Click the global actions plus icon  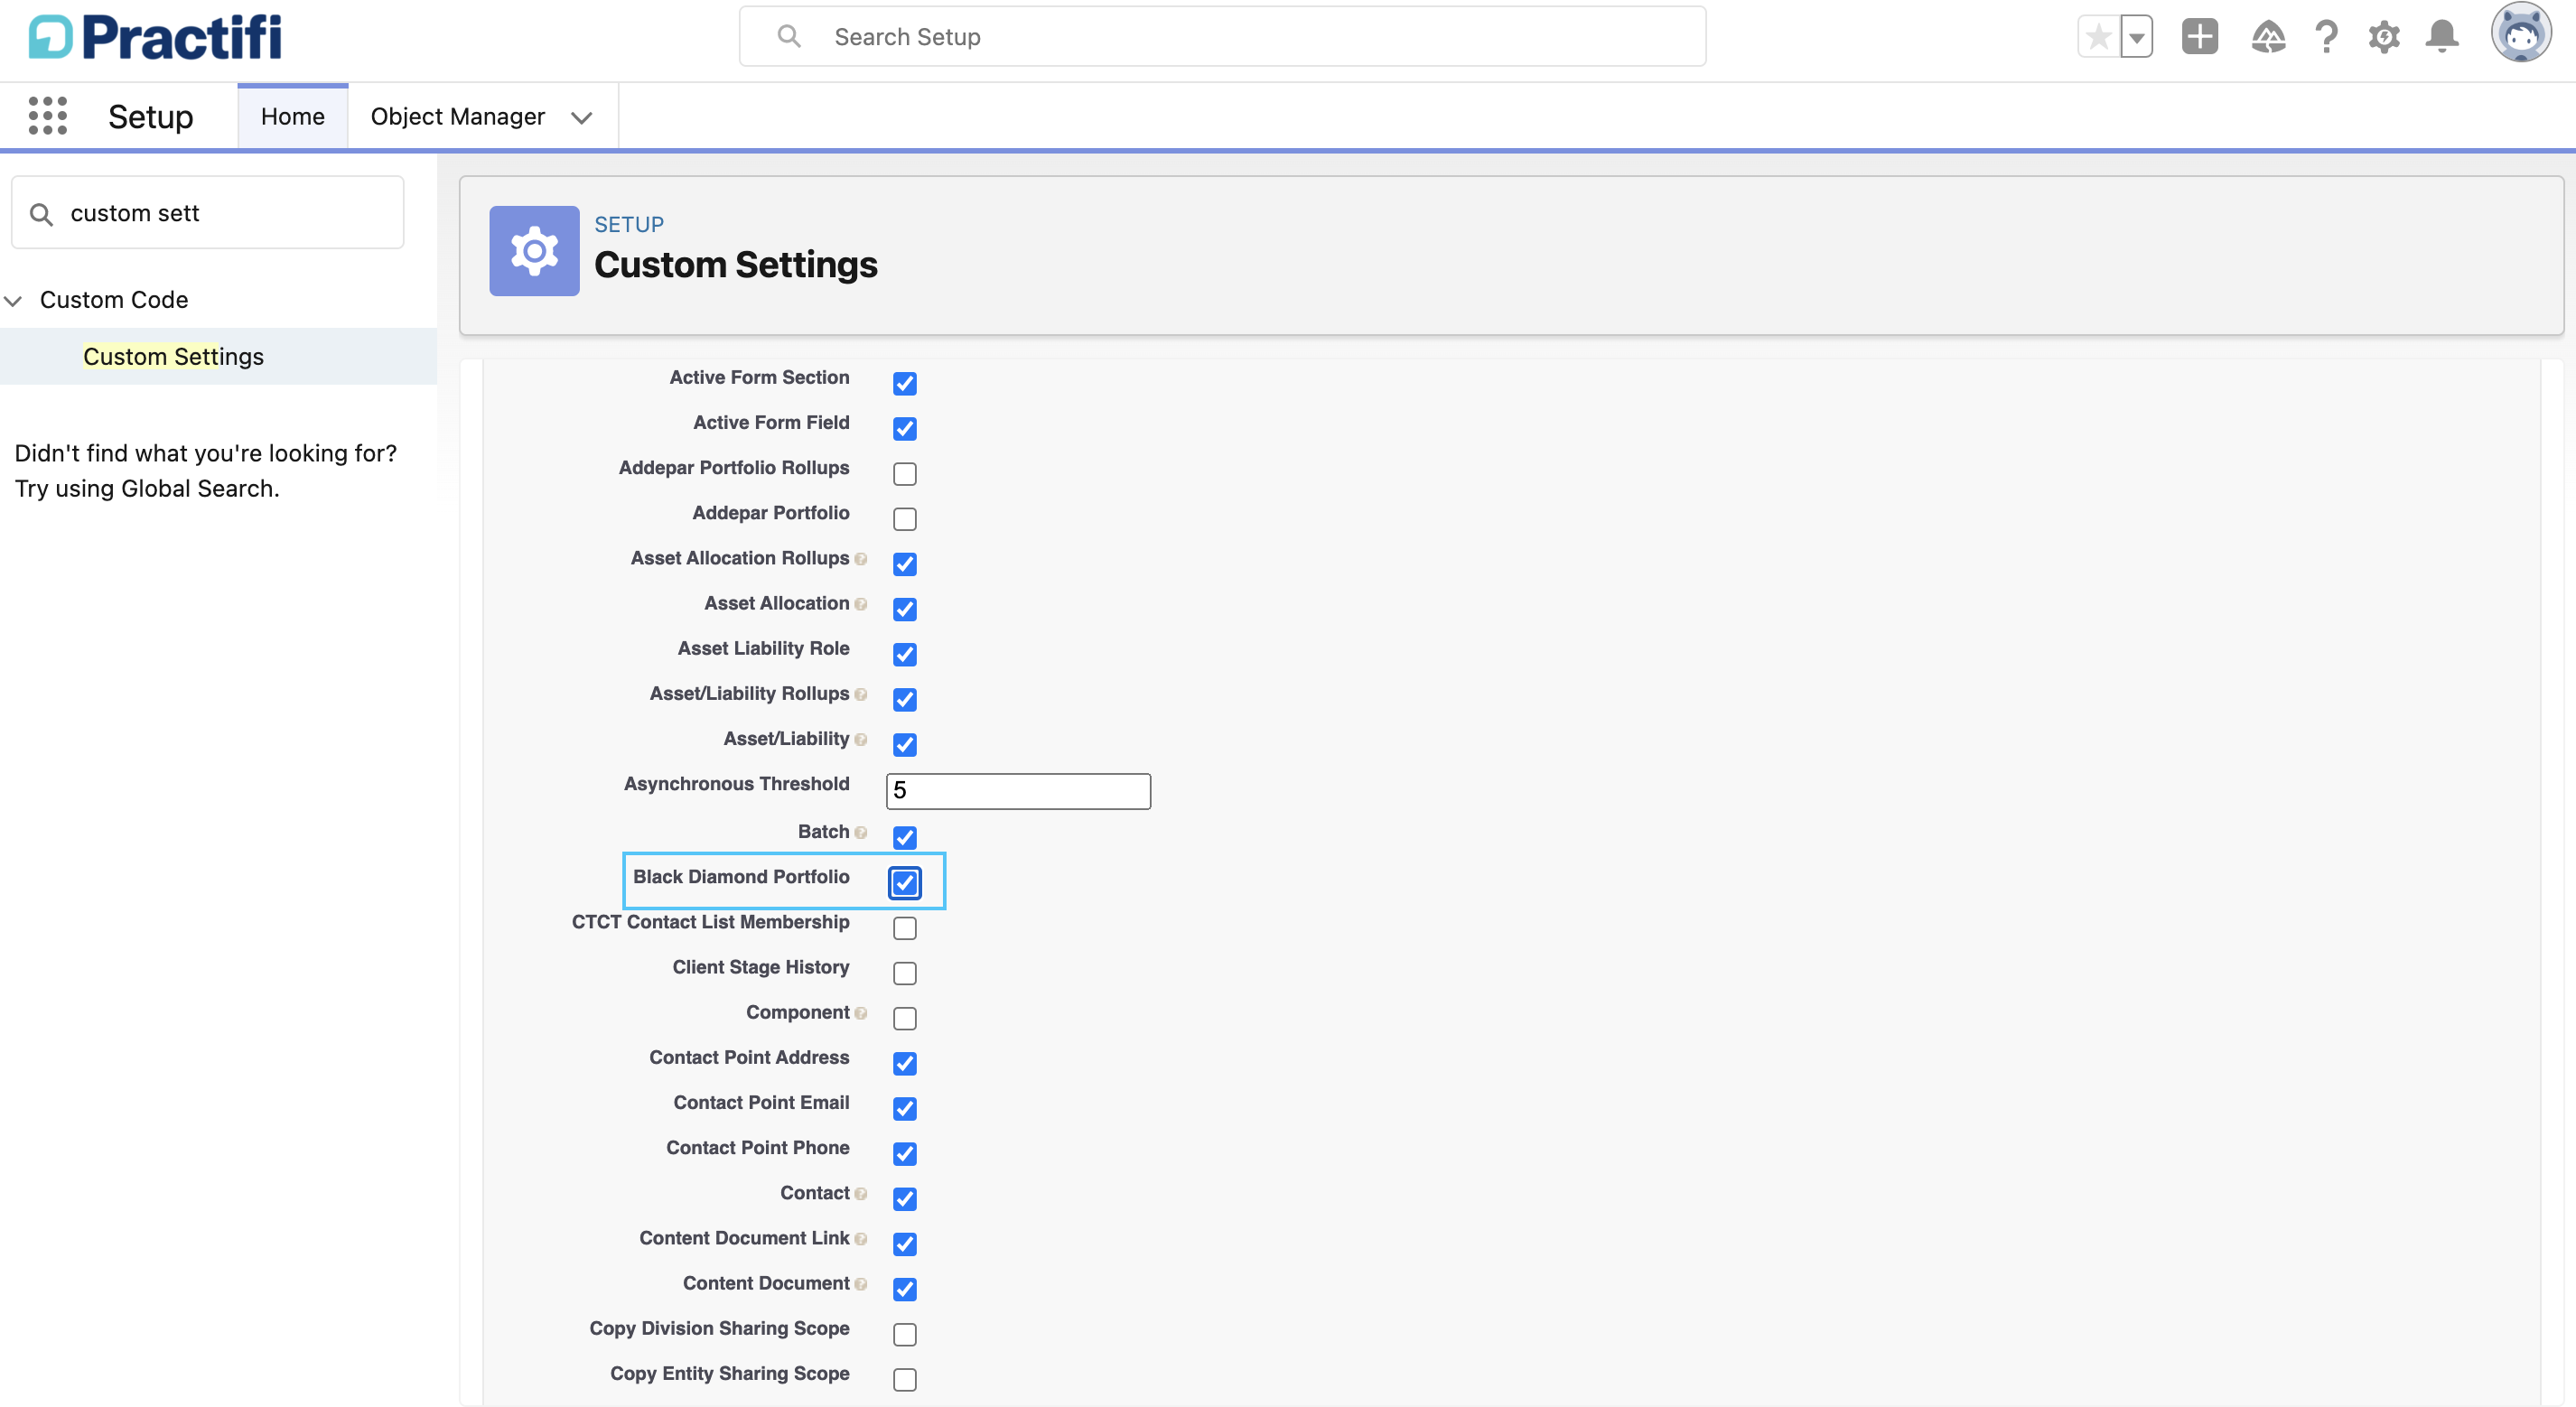pos(2199,37)
